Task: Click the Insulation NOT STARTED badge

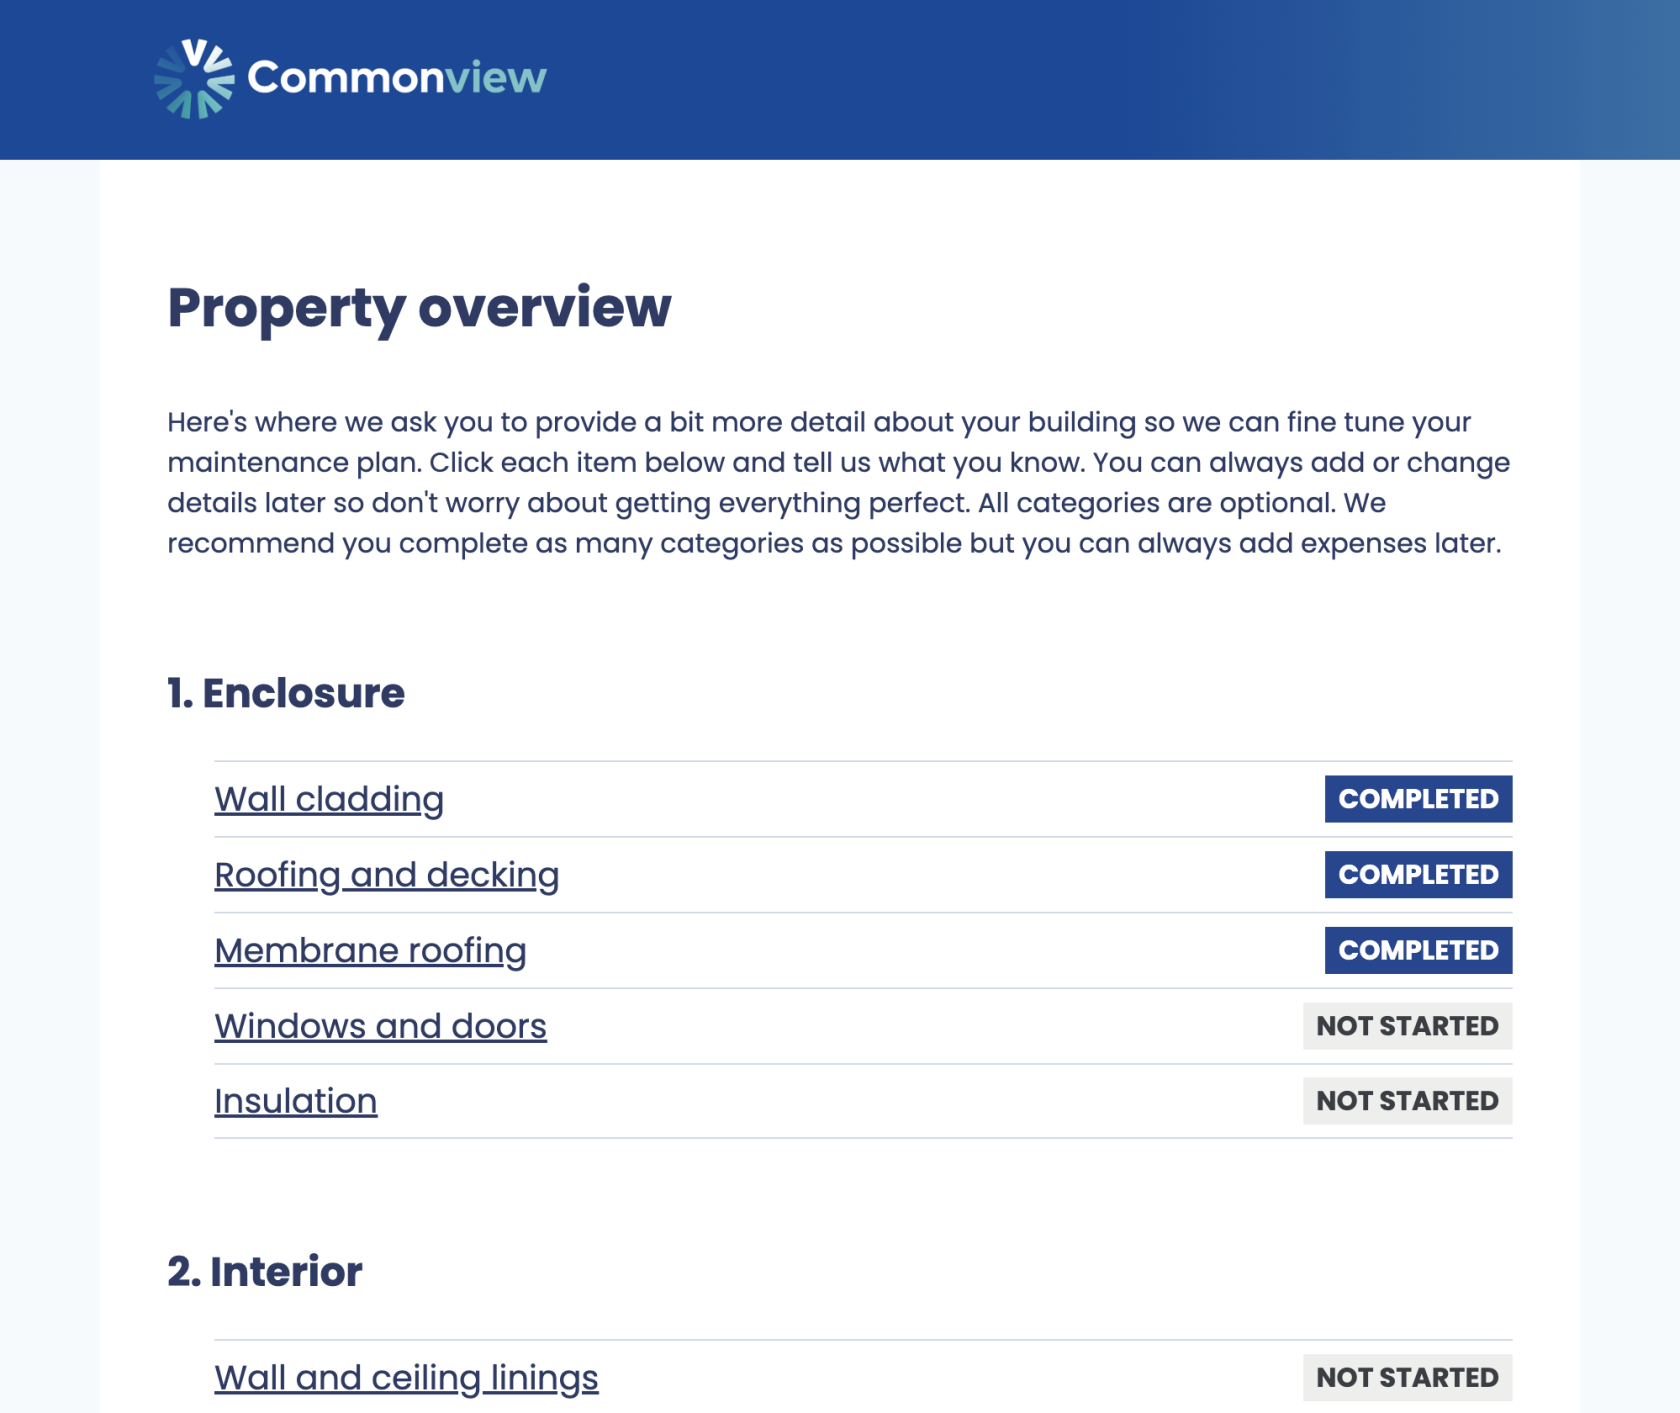Action: 1406,1101
